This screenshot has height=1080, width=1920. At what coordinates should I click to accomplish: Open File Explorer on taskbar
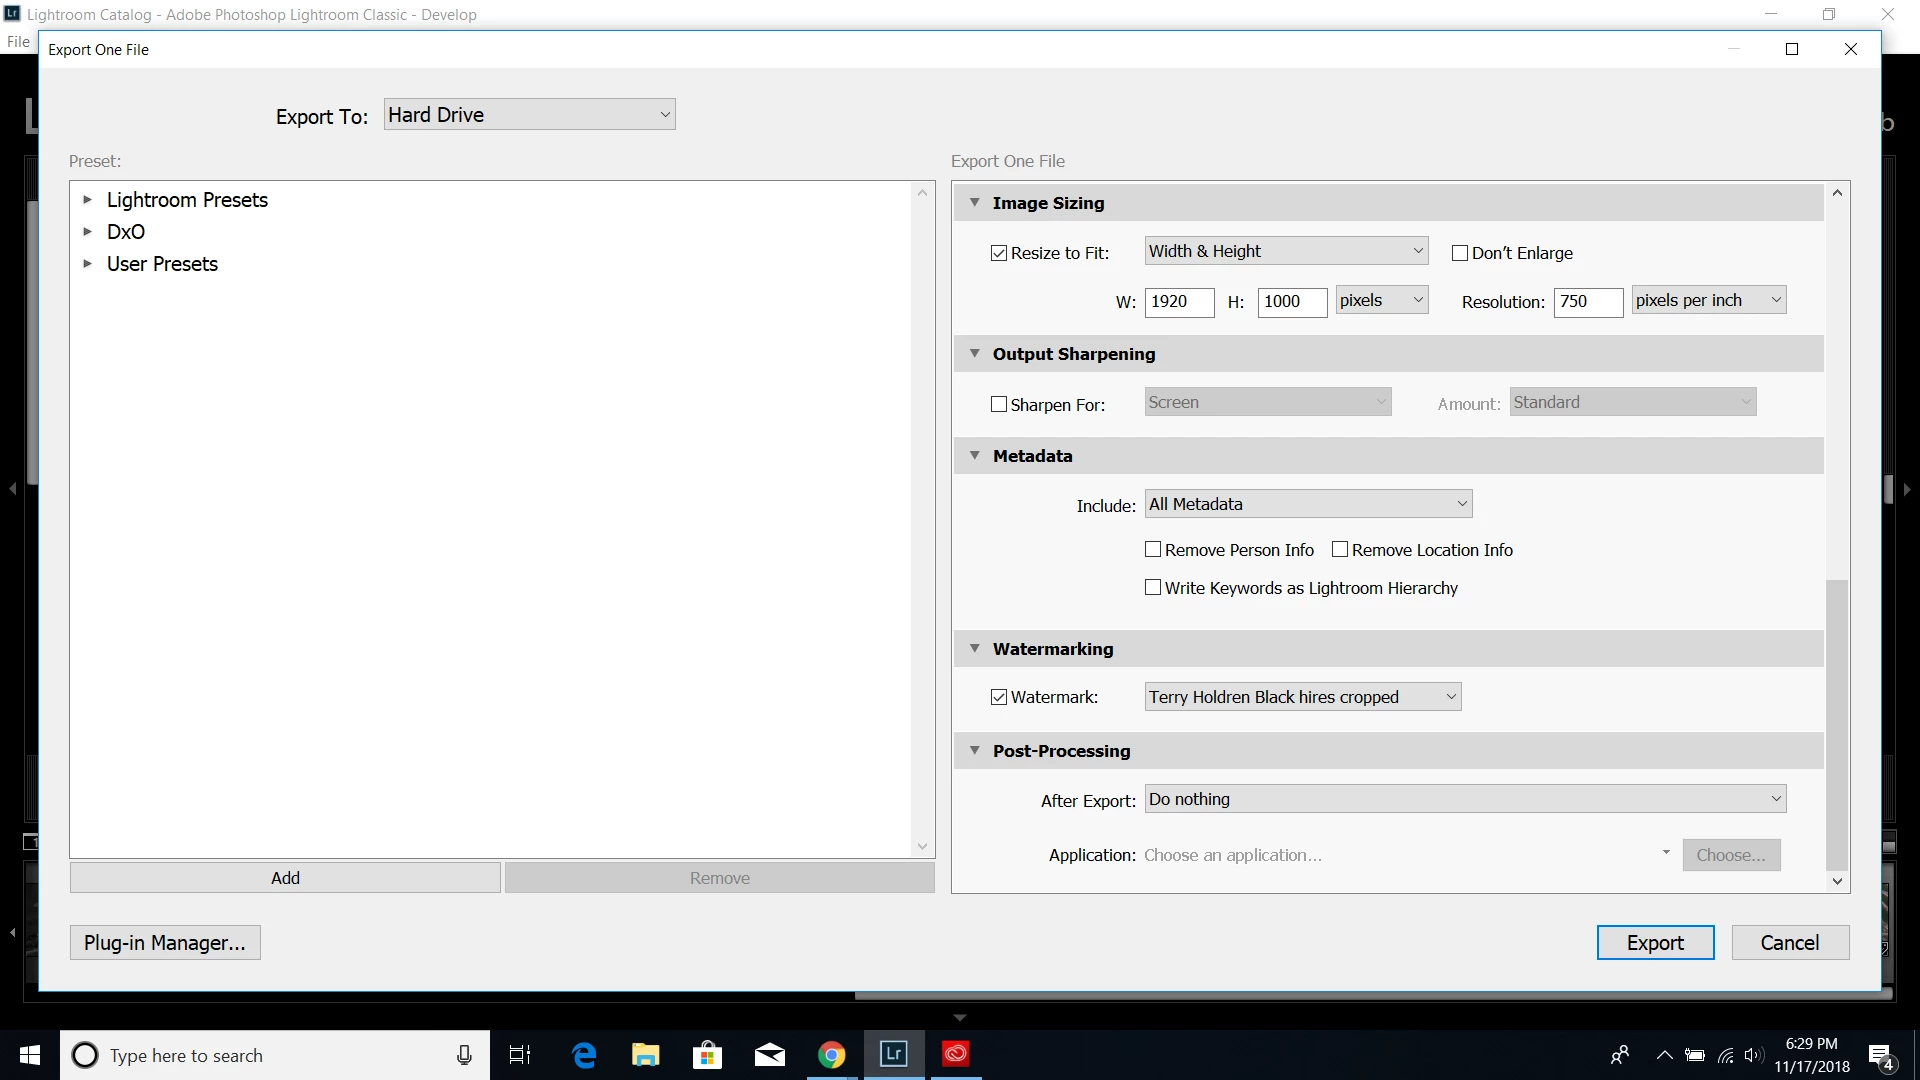click(645, 1055)
